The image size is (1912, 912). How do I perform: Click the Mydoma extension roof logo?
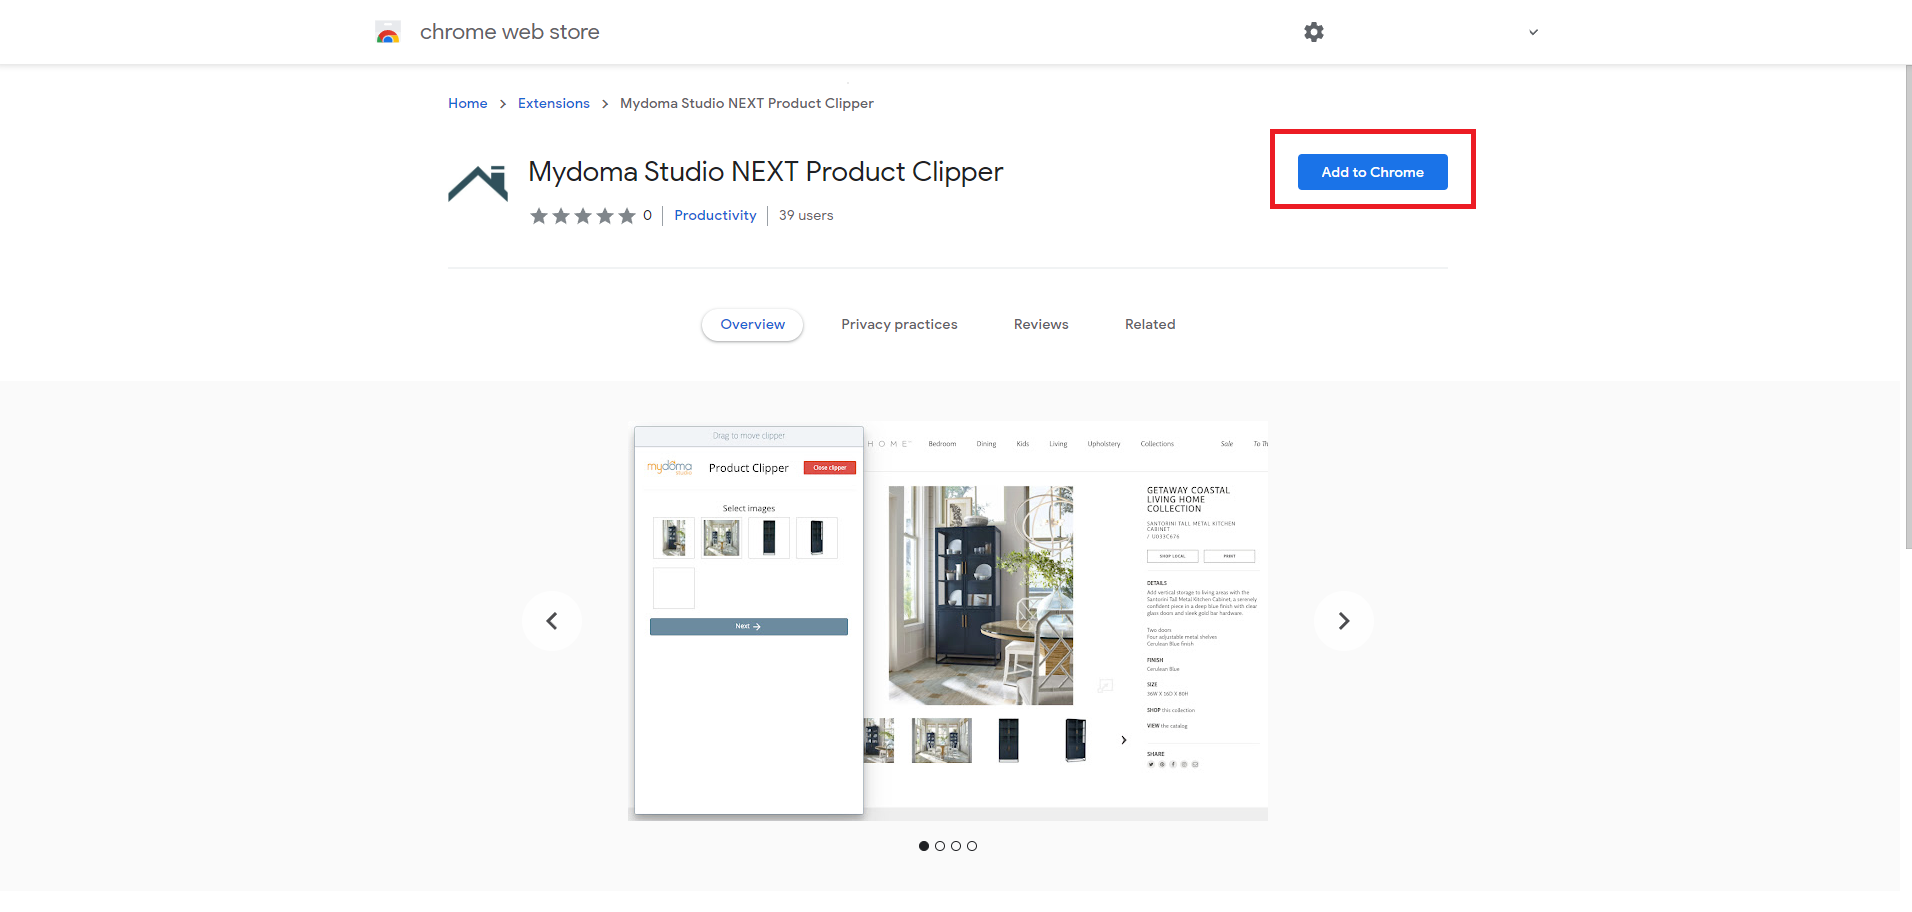[x=478, y=183]
